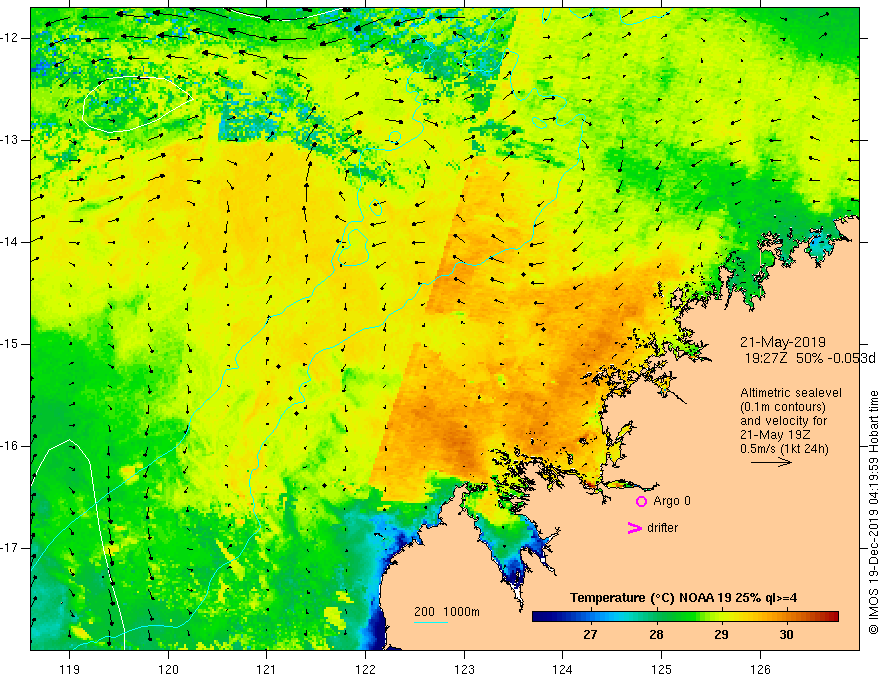
Task: Click the 'Argo 0' legend label
Action: point(672,501)
